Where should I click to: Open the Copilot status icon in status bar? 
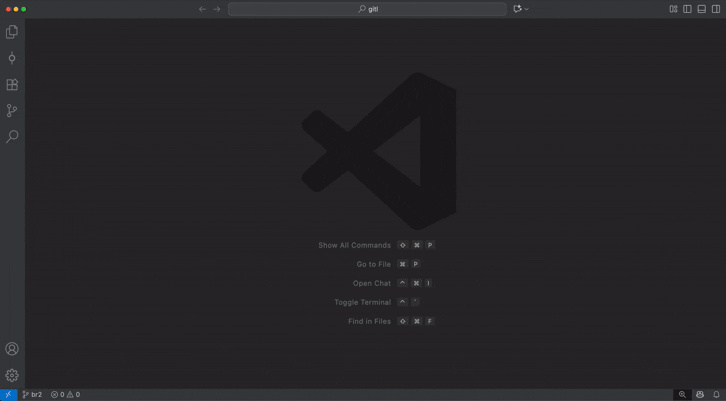pyautogui.click(x=700, y=394)
